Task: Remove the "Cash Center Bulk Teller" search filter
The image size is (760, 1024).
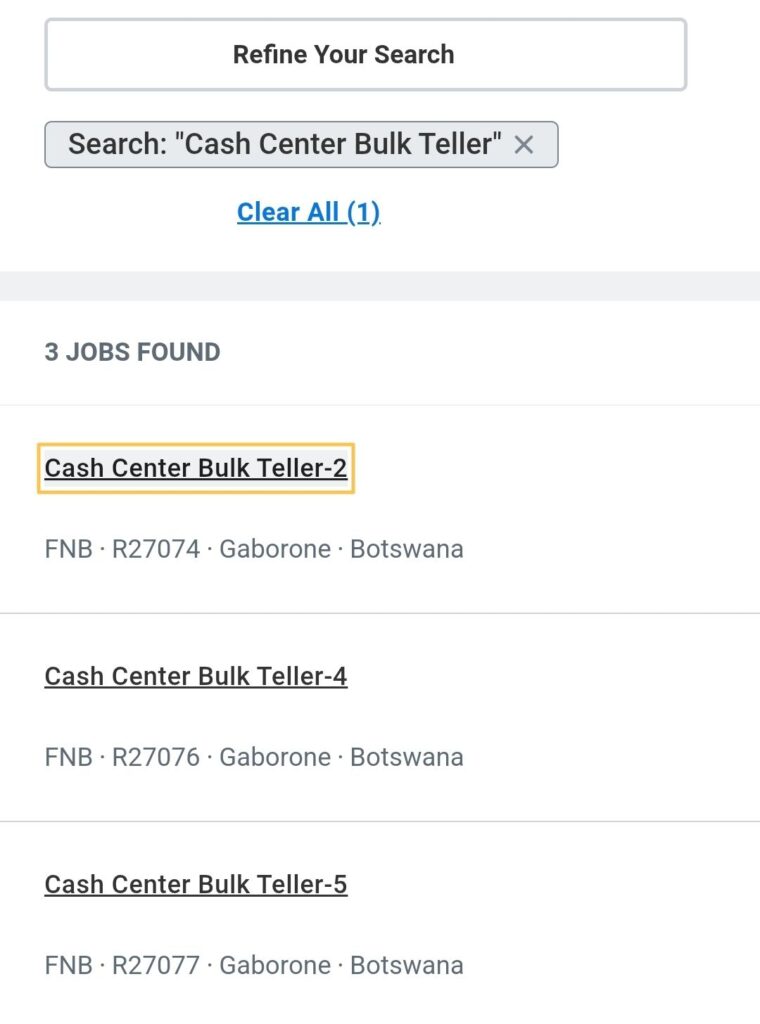Action: click(523, 145)
